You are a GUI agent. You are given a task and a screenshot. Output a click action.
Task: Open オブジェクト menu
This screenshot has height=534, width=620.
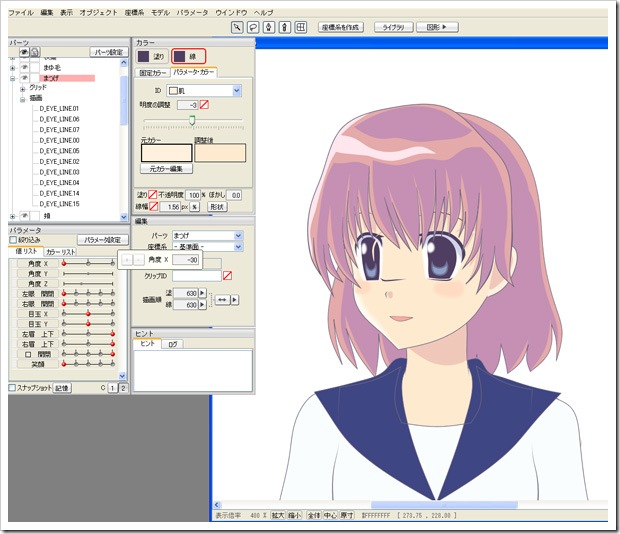pos(98,13)
